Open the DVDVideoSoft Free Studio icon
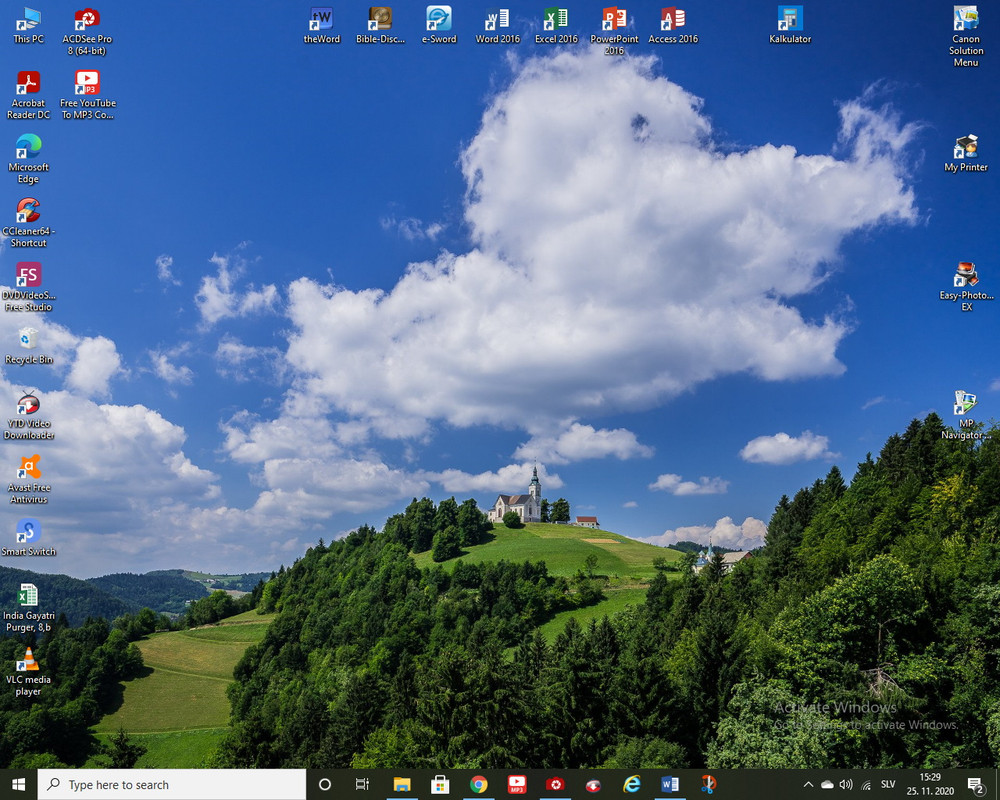 (28, 286)
